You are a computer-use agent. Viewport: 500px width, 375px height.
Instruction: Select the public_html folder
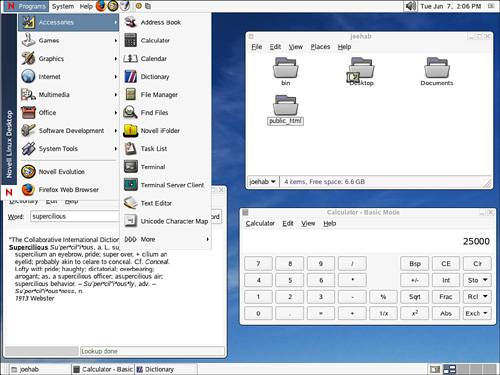286,110
